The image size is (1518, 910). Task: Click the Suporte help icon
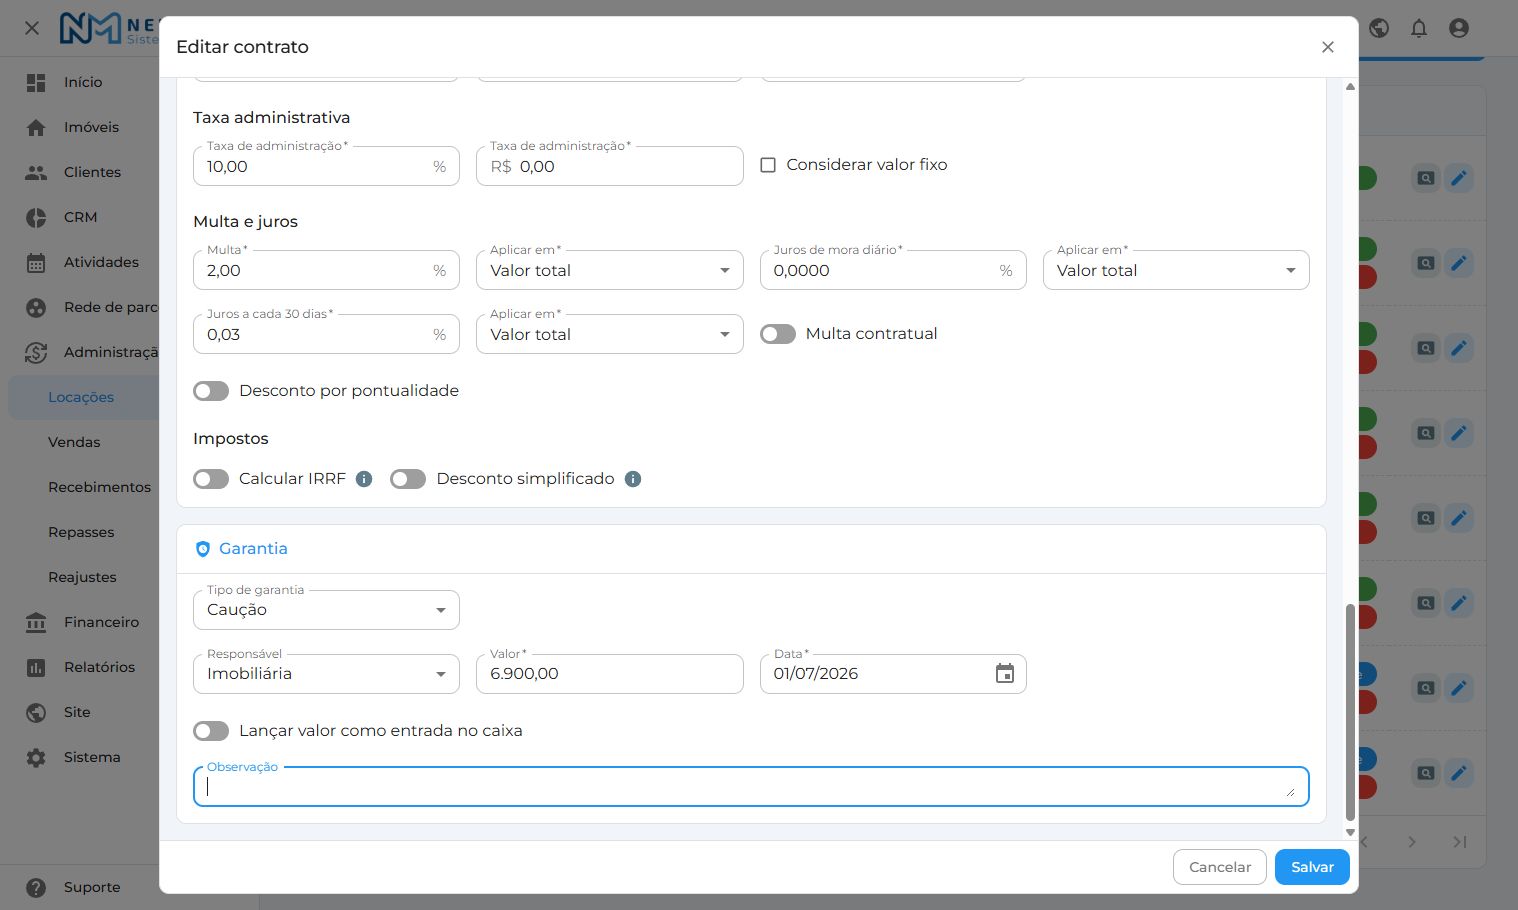pos(36,887)
